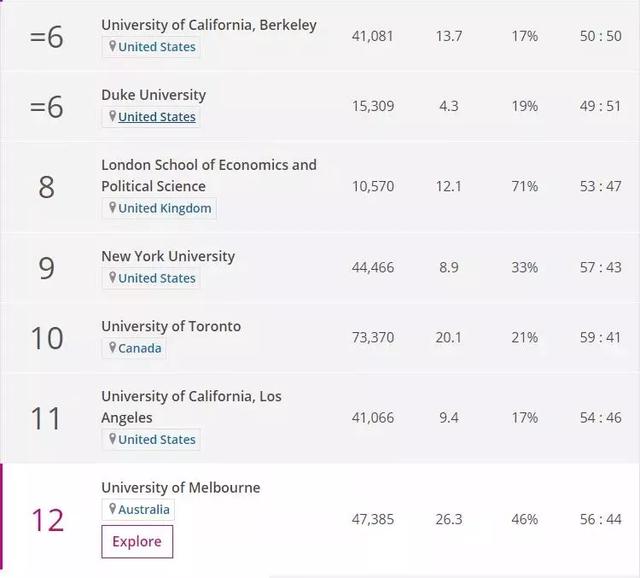Open the Duke University page link

(x=153, y=95)
